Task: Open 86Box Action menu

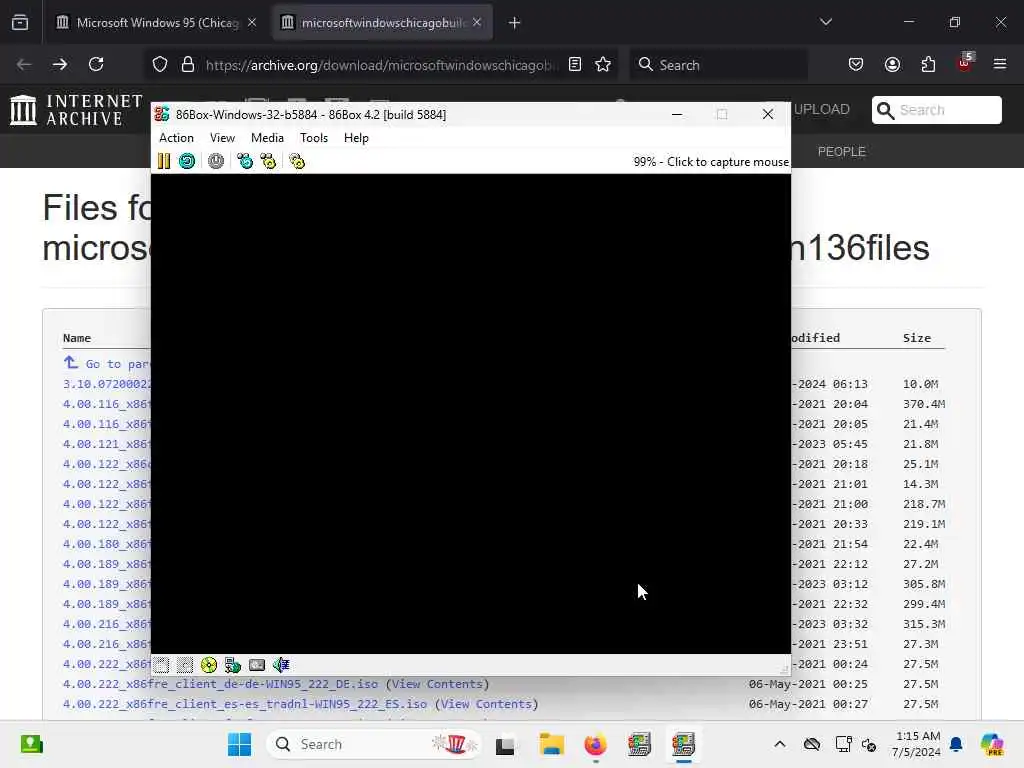Action: pos(176,138)
